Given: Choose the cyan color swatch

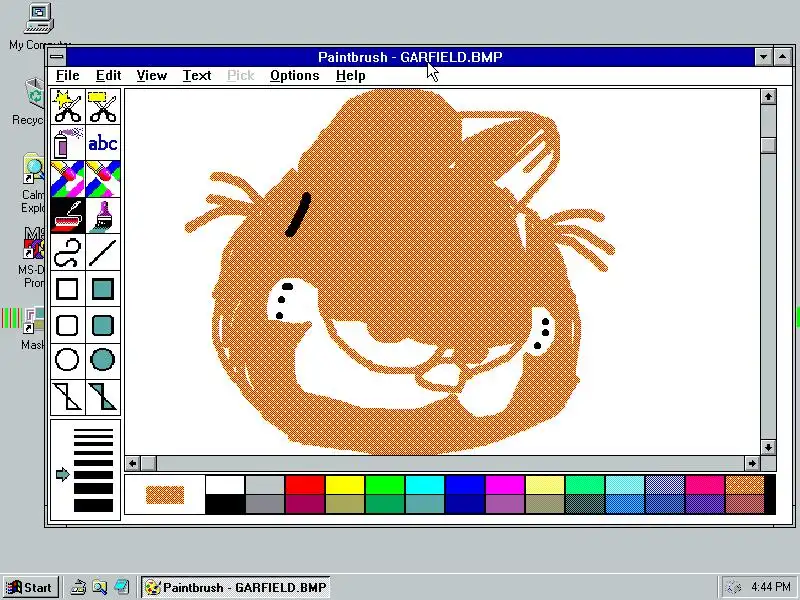Looking at the screenshot, I should pos(424,485).
